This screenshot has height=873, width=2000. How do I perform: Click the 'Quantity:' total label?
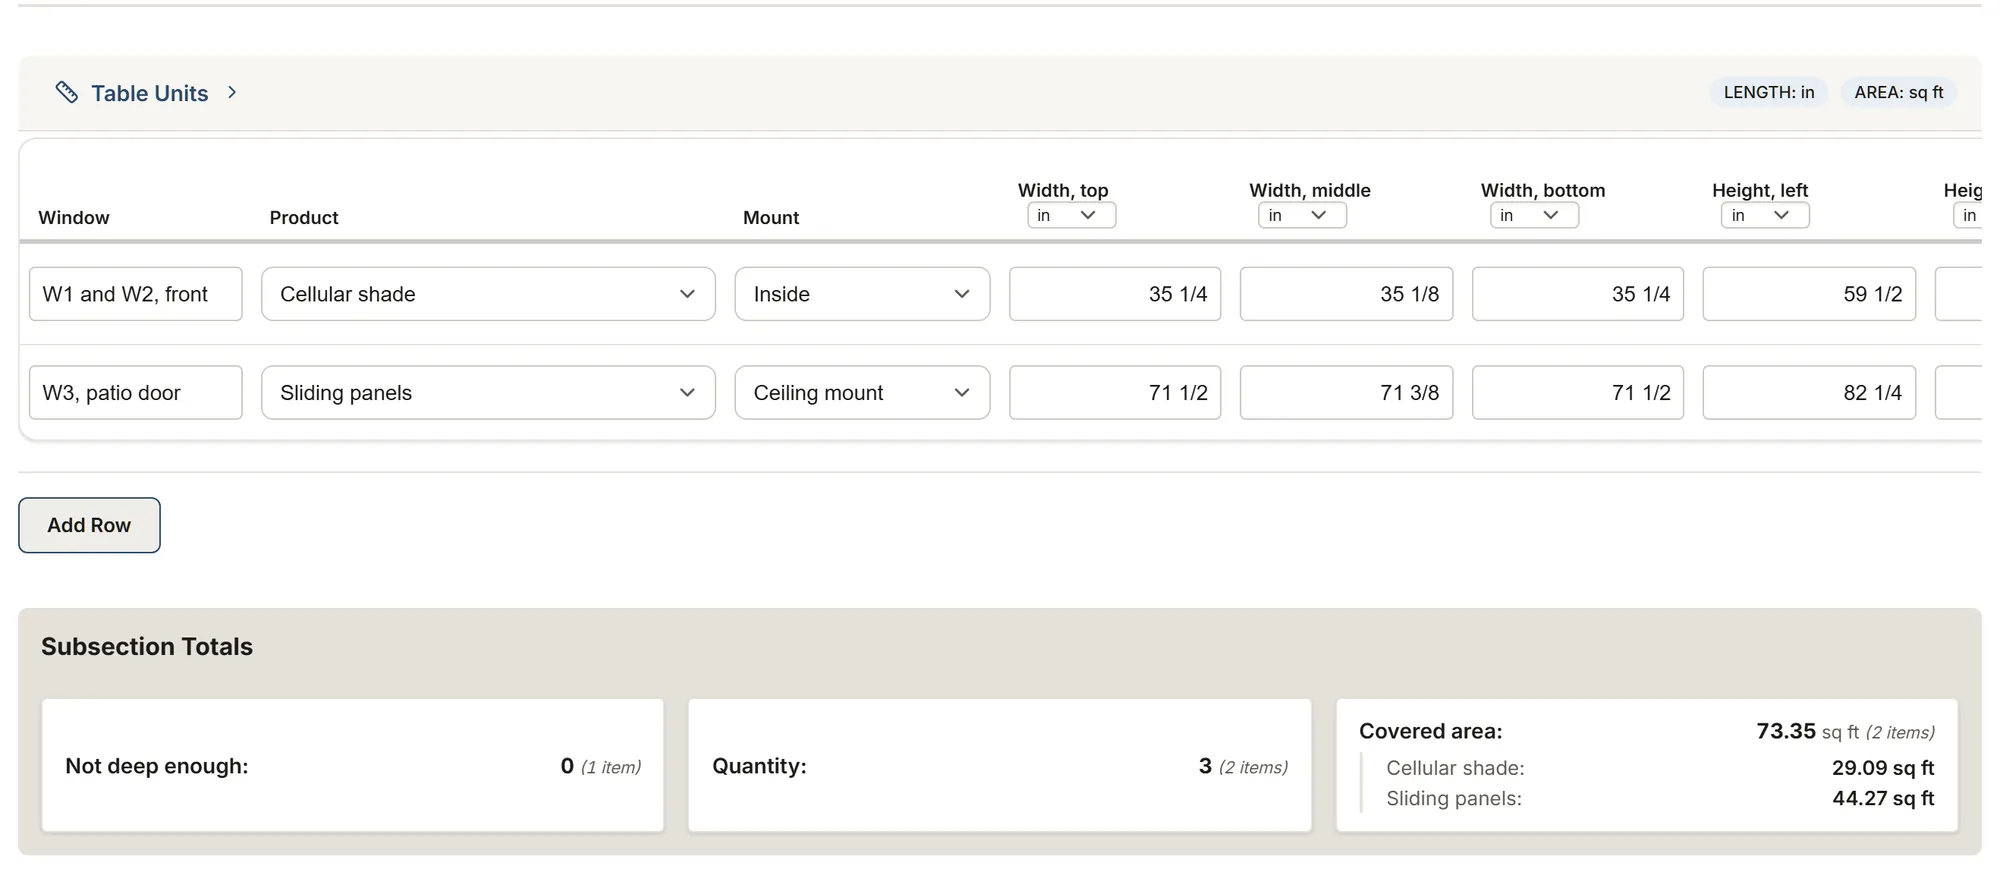[759, 766]
